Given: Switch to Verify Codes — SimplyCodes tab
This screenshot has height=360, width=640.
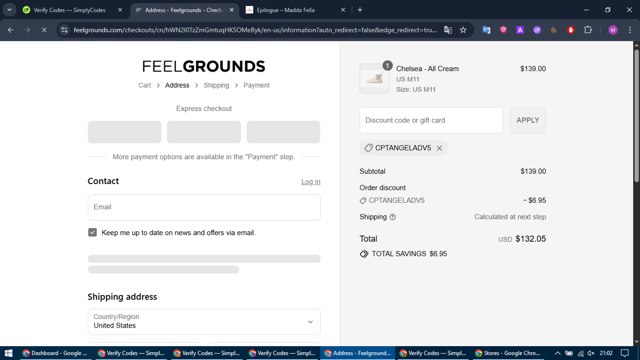Looking at the screenshot, I should click(69, 10).
